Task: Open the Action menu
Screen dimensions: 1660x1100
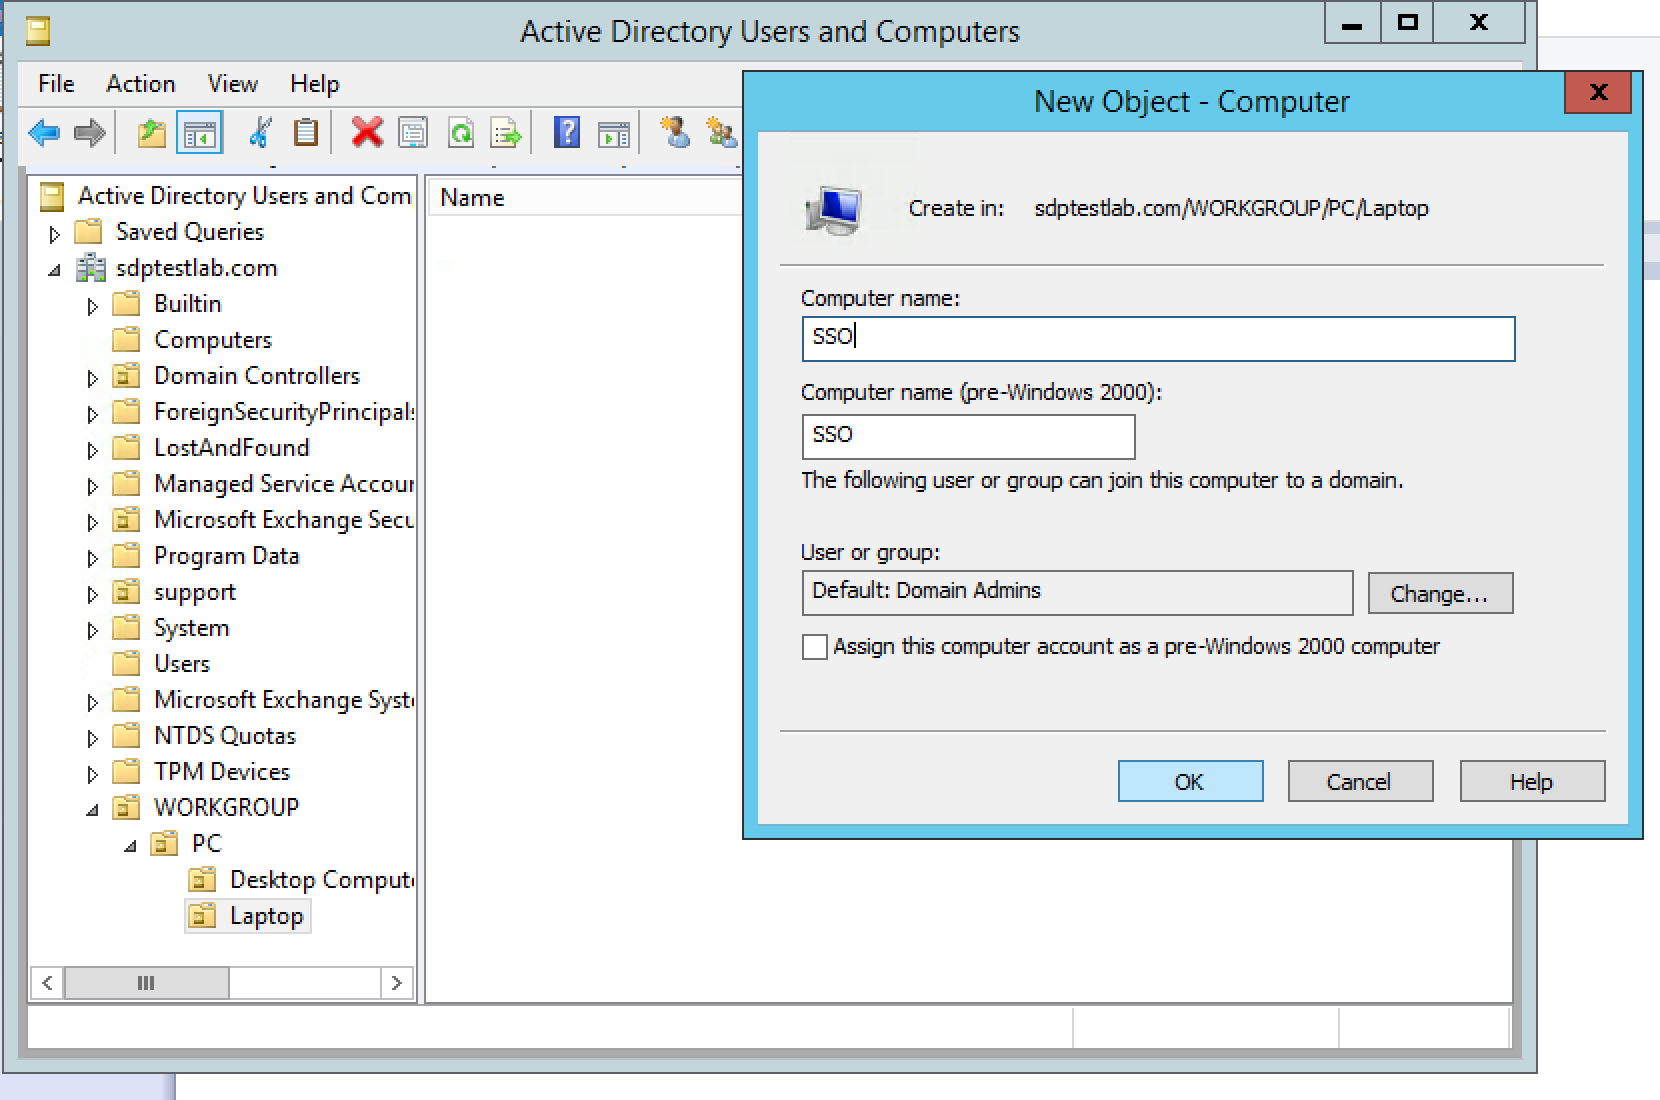Action: tap(140, 84)
